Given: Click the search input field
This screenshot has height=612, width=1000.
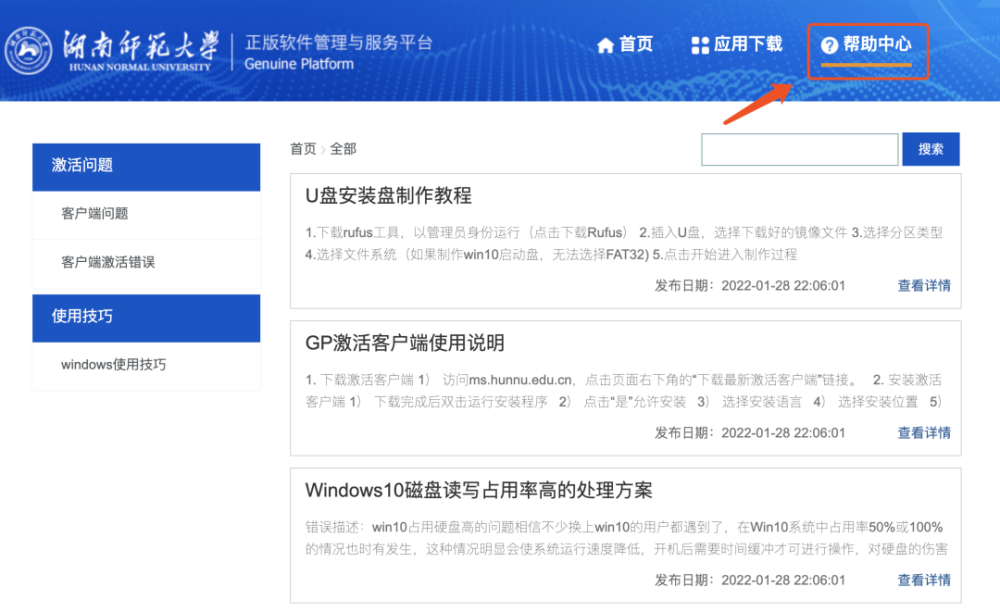Looking at the screenshot, I should (x=800, y=149).
